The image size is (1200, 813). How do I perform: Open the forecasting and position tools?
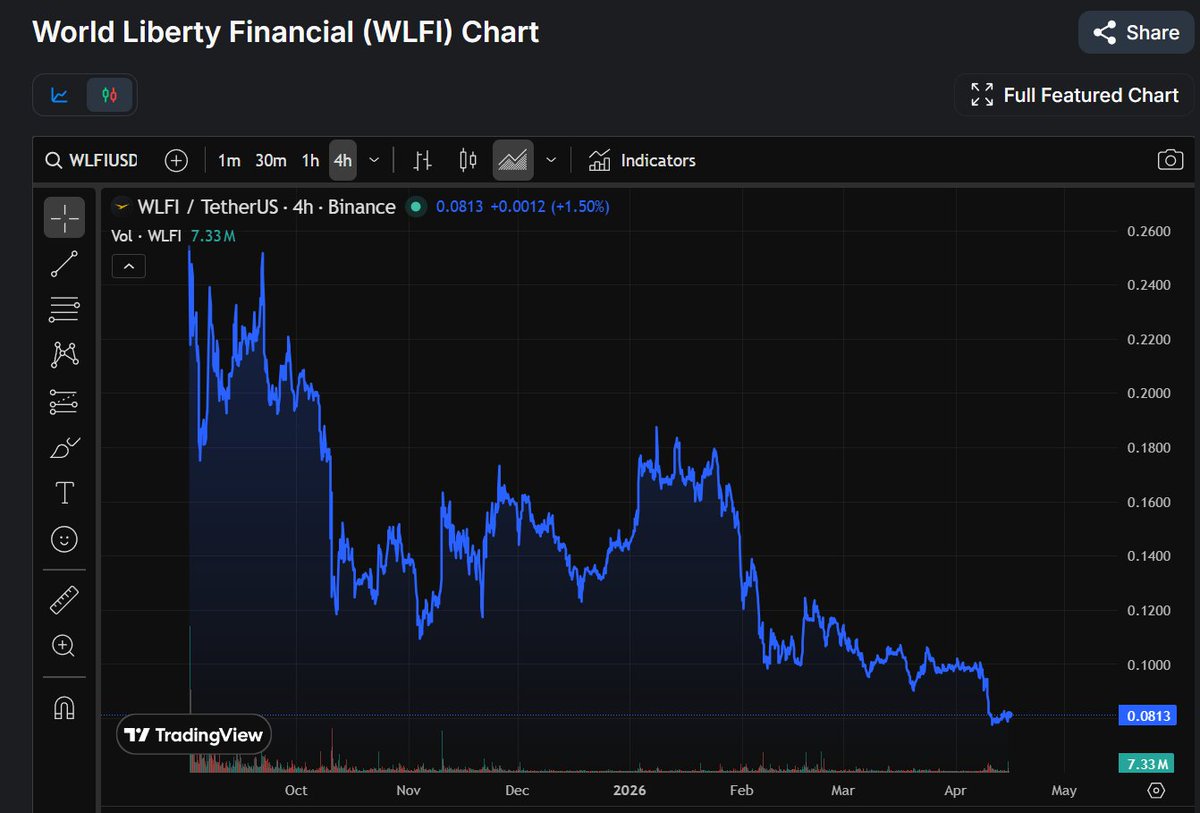[x=64, y=402]
